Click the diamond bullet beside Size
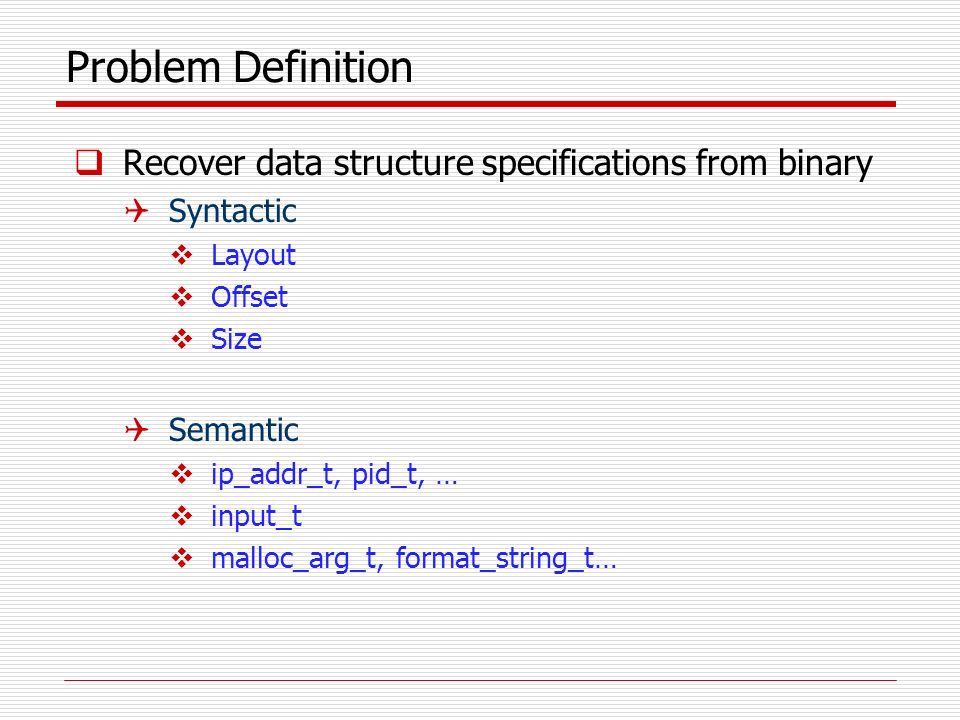960x720 pixels. (182, 339)
